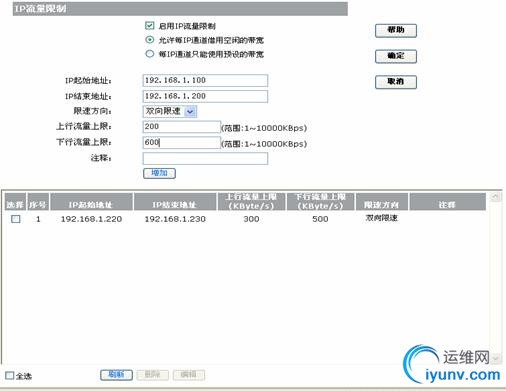Click the upstream value 300 cell
The height and width of the screenshot is (391, 506).
(251, 219)
